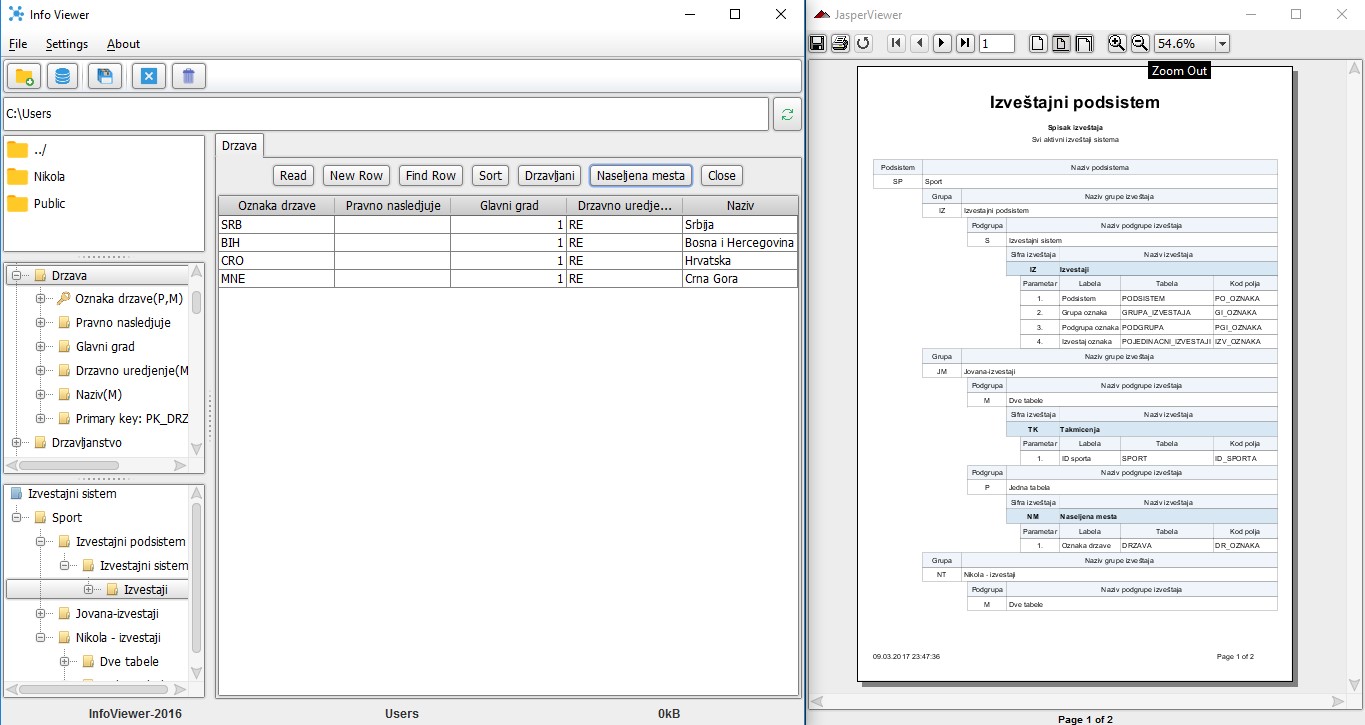Select the Nikola folder
Viewport: 1365px width, 725px height.
click(x=49, y=176)
